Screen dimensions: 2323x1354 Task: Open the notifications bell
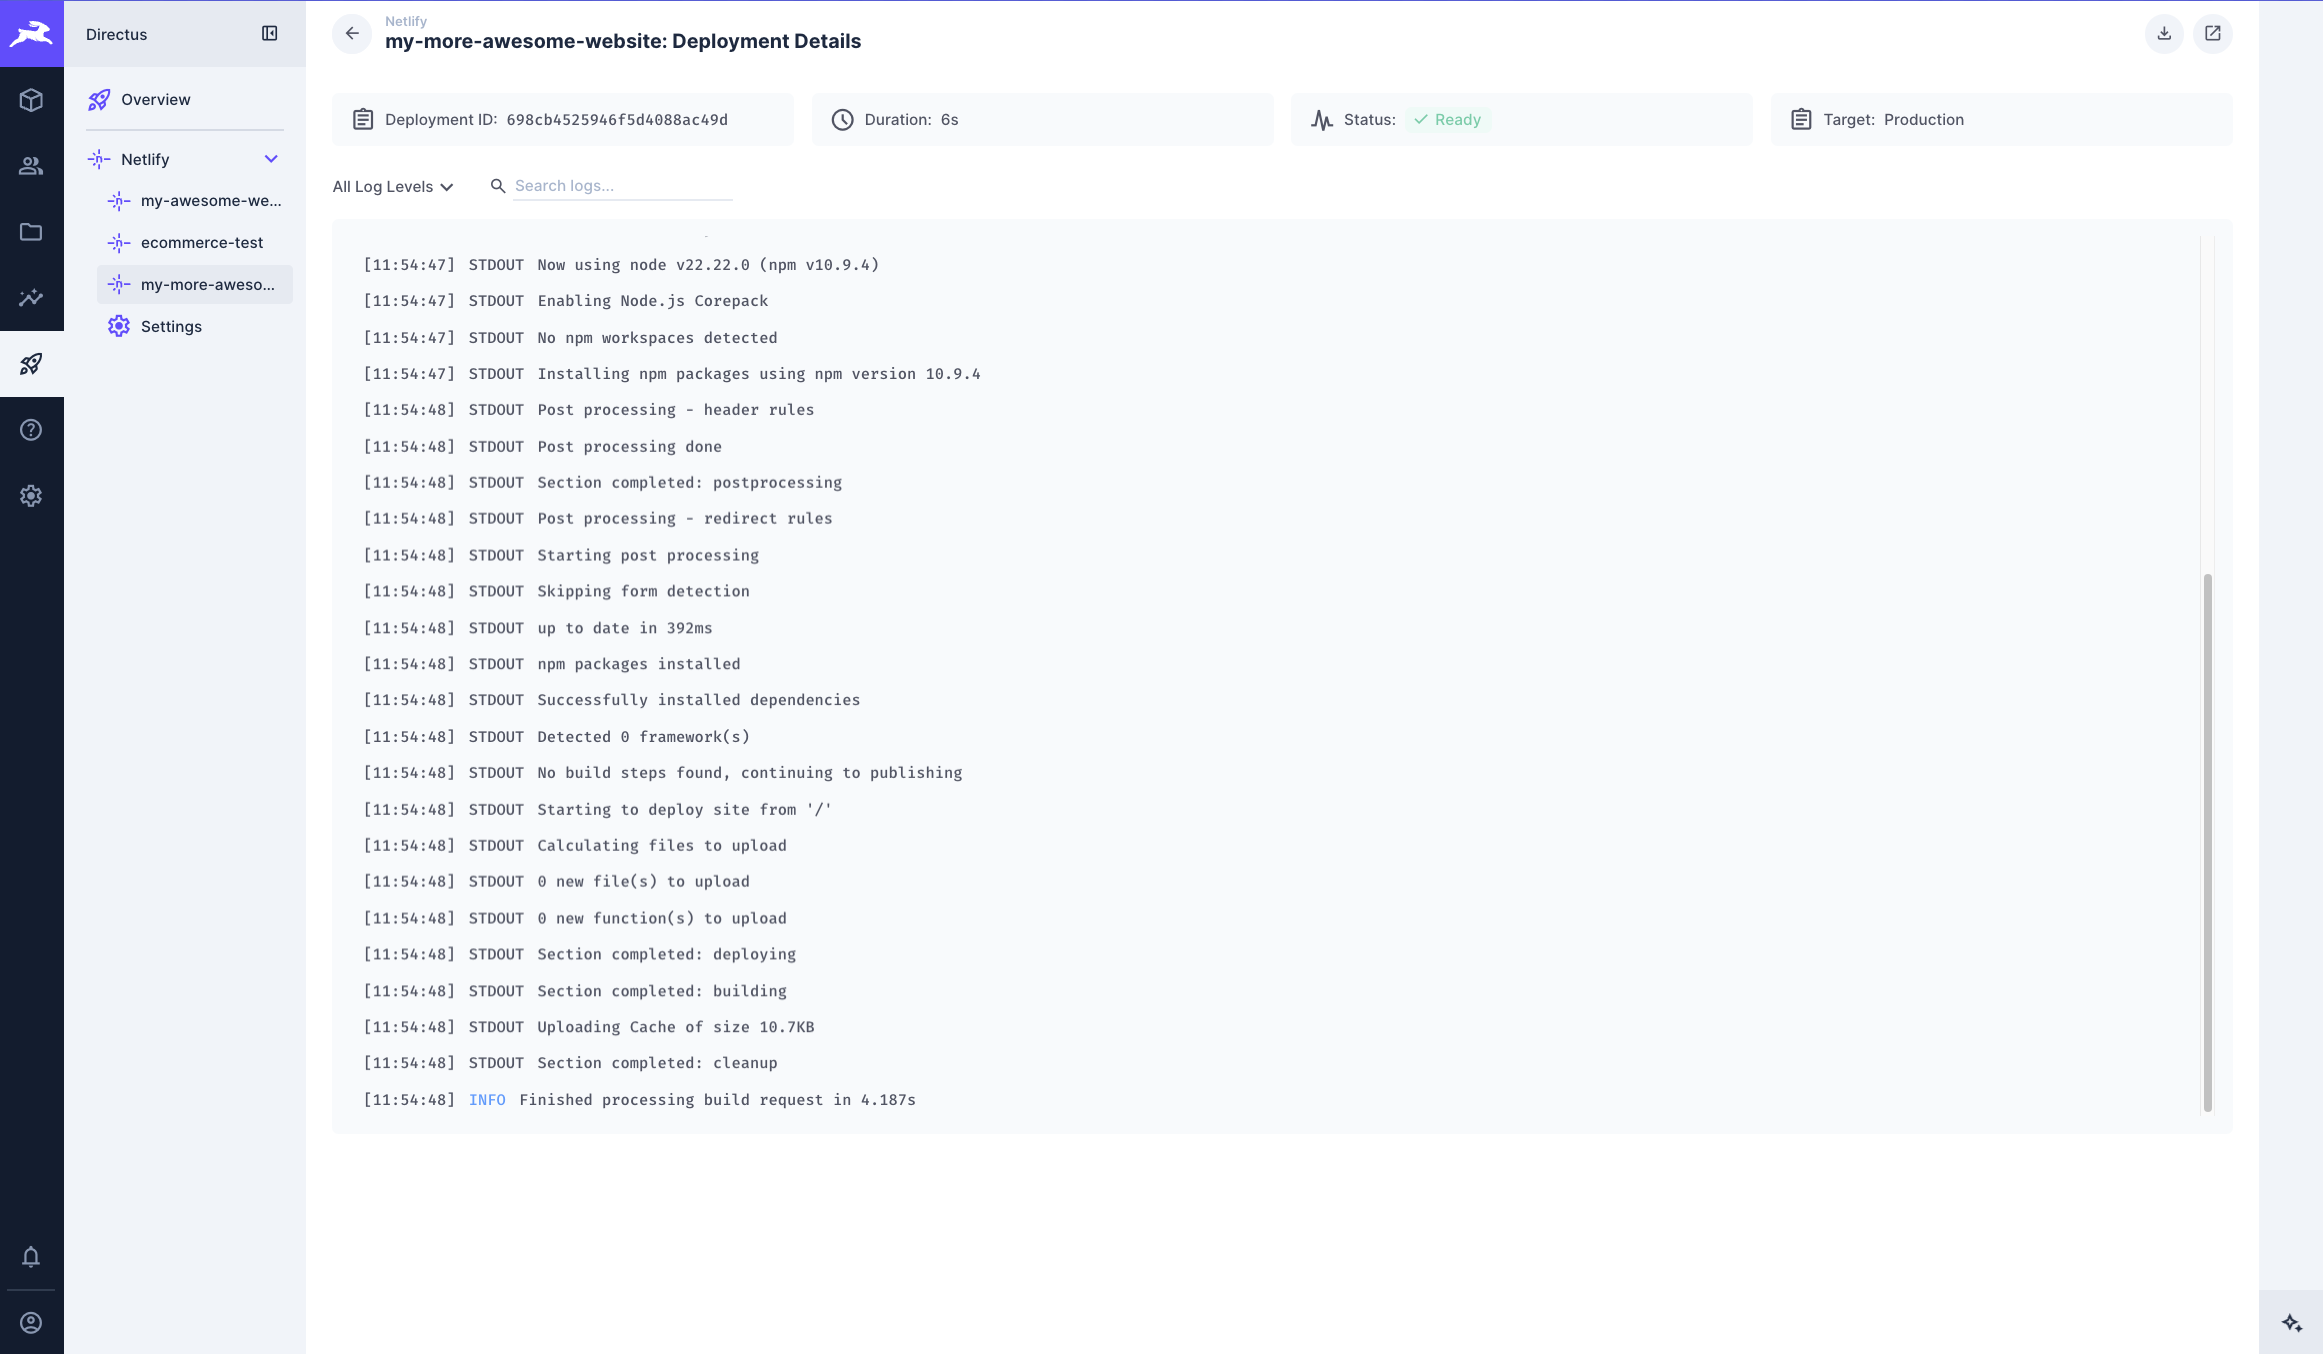click(31, 1256)
